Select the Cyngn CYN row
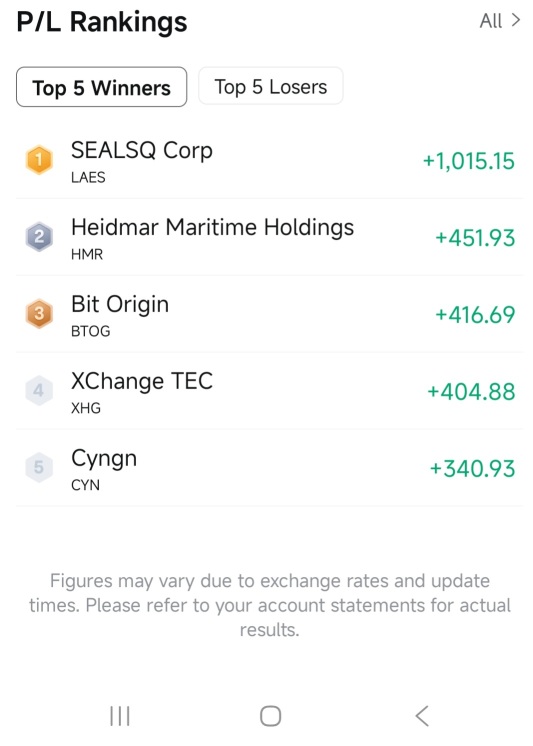This screenshot has height=746, width=533. click(269, 468)
